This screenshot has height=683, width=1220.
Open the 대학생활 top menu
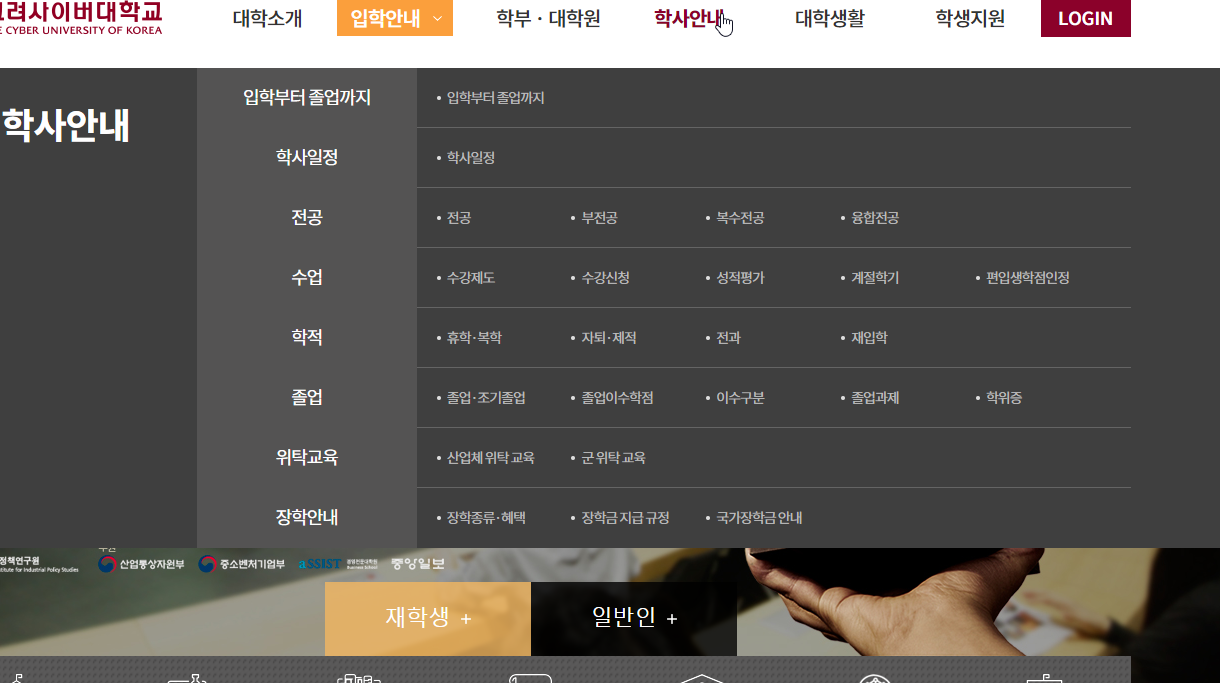click(830, 18)
